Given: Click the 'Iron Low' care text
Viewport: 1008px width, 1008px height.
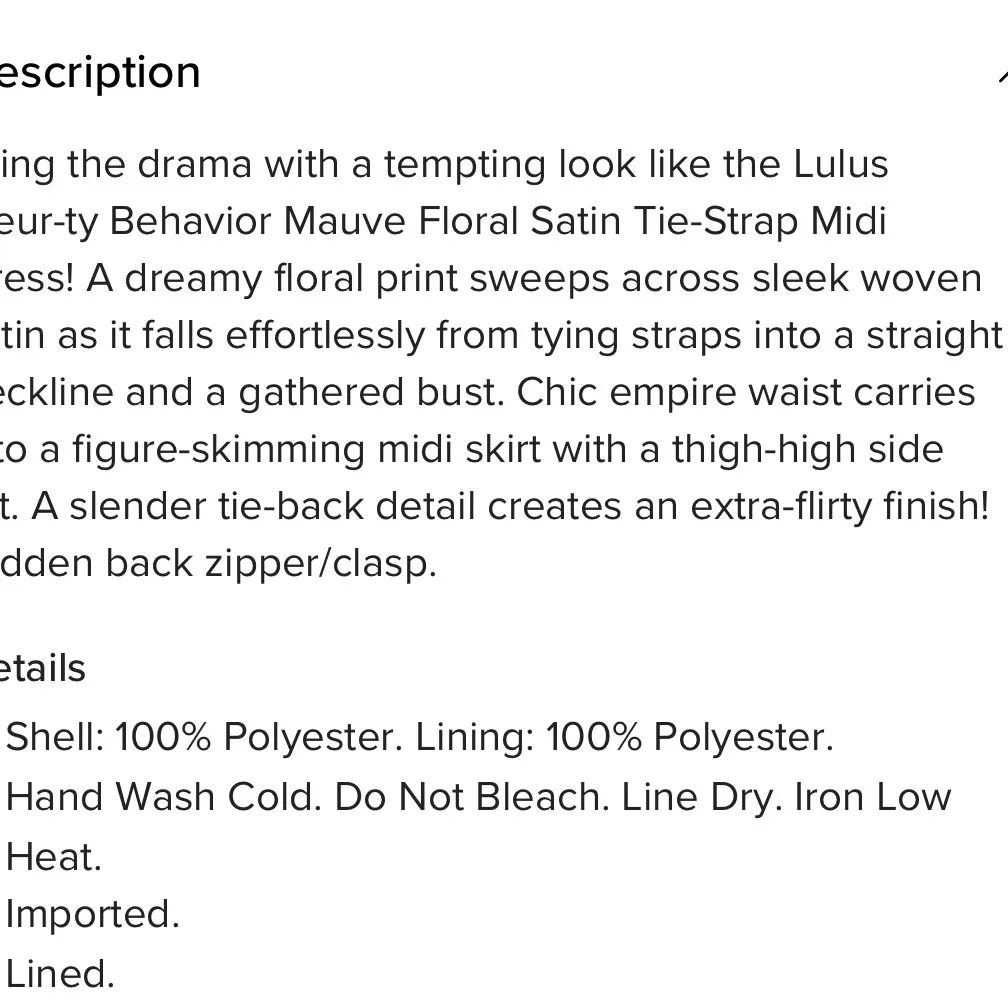Looking at the screenshot, I should click(872, 797).
